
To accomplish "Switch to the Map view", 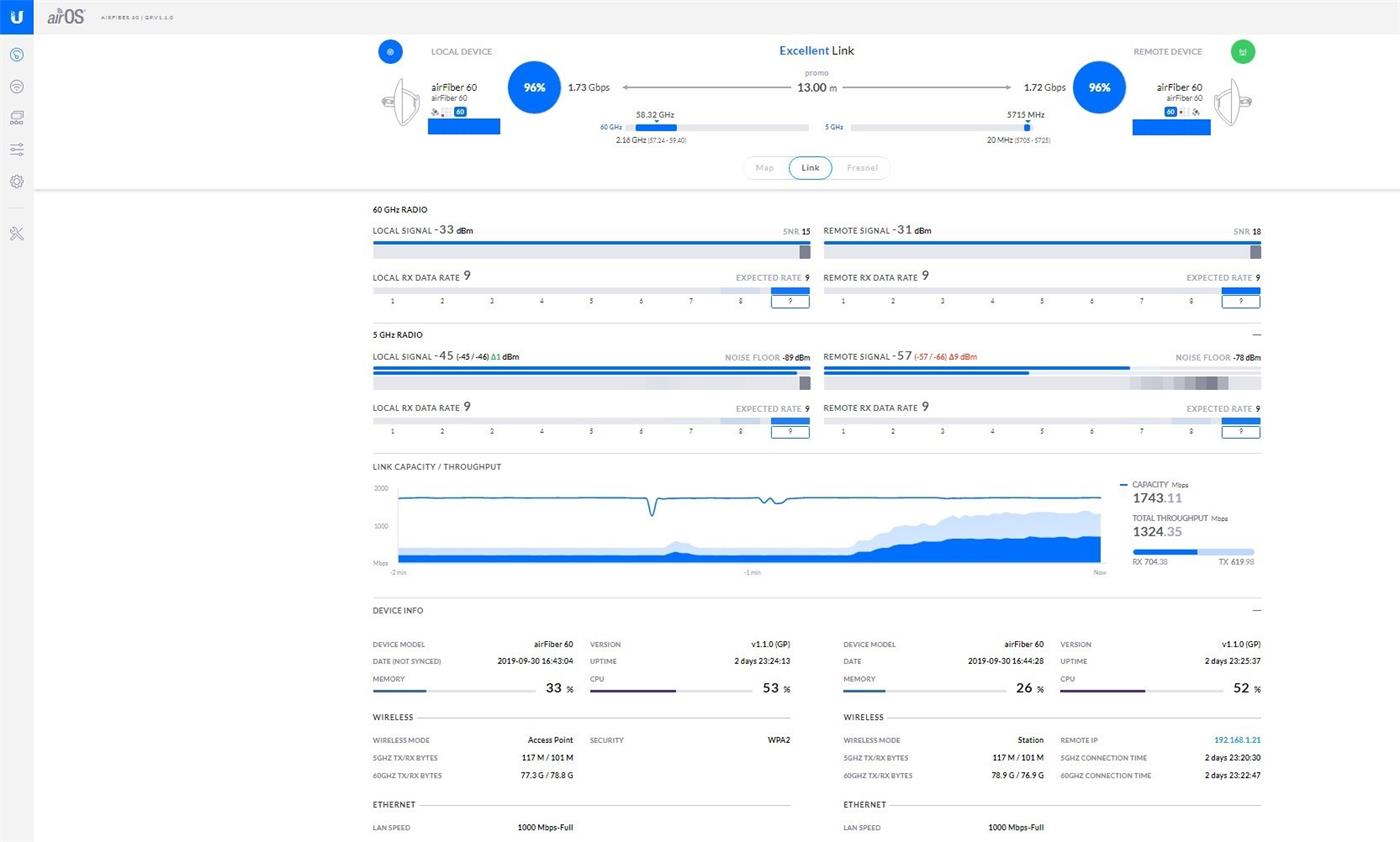I will point(765,168).
